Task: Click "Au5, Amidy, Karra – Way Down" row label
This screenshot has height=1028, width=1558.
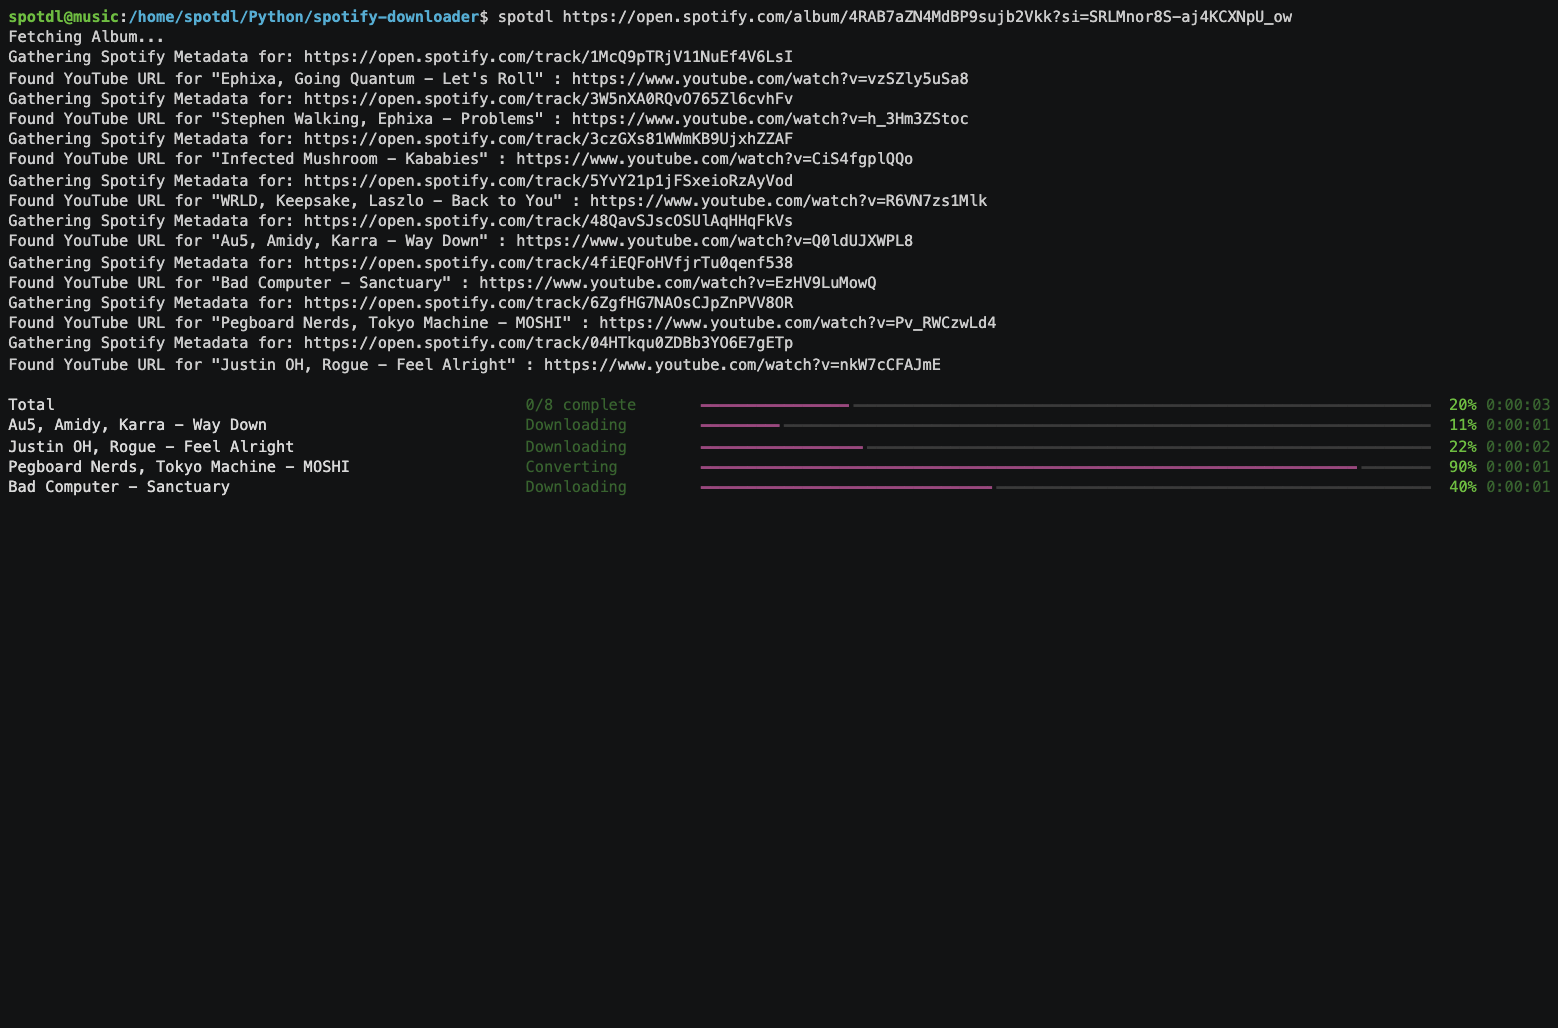Action: pos(137,425)
